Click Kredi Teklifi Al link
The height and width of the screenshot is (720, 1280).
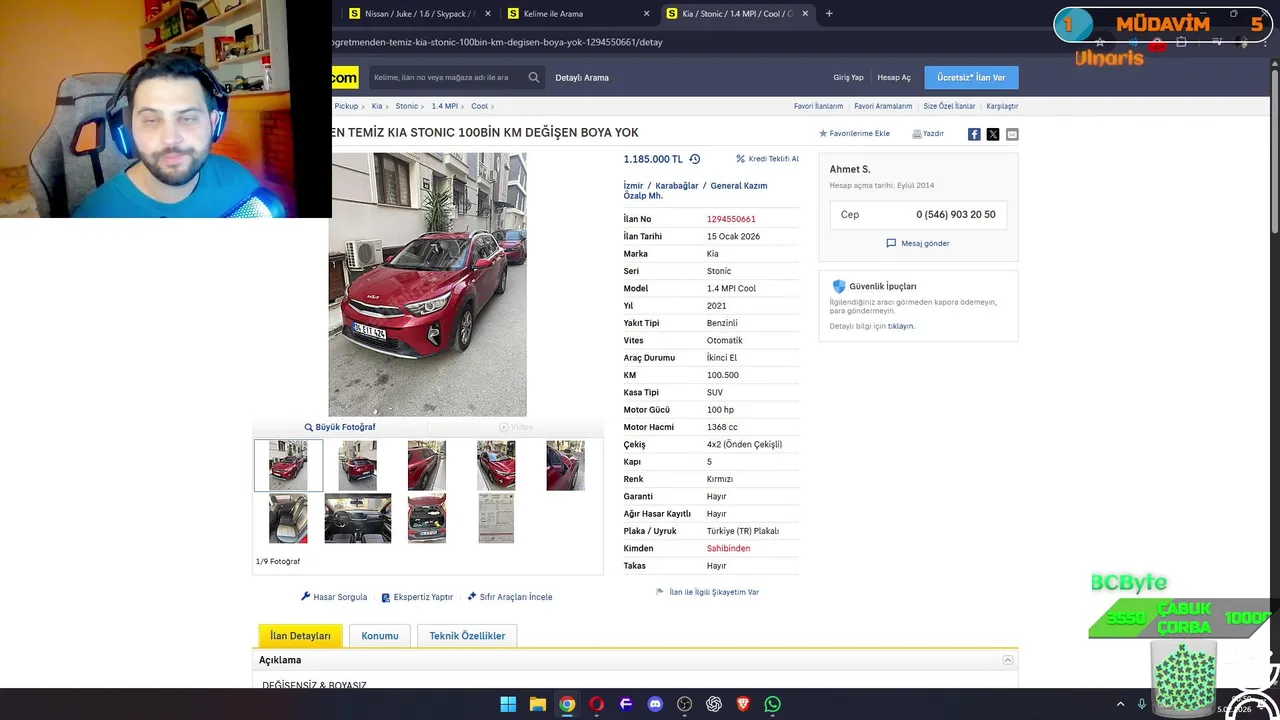click(x=767, y=159)
